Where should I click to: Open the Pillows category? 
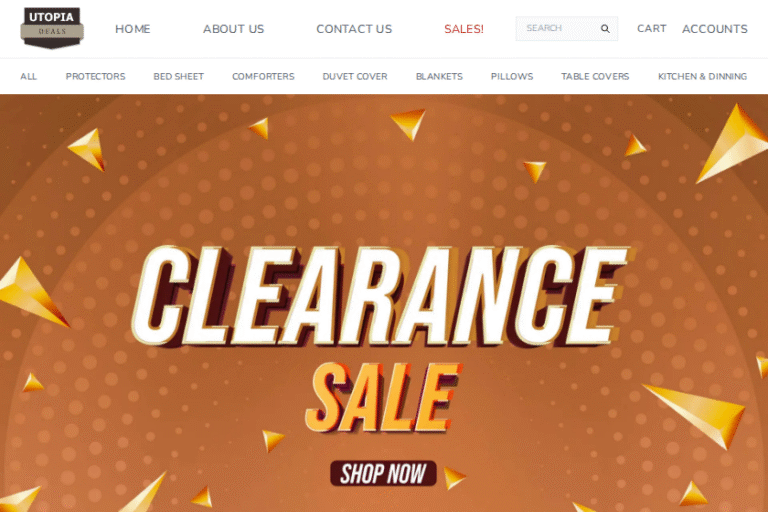[x=512, y=76]
